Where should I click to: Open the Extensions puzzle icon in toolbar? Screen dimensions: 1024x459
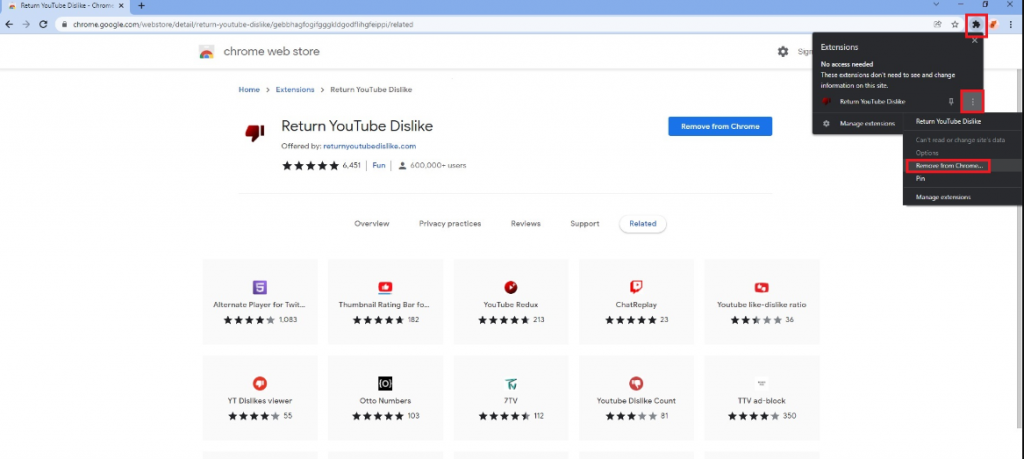click(x=976, y=24)
